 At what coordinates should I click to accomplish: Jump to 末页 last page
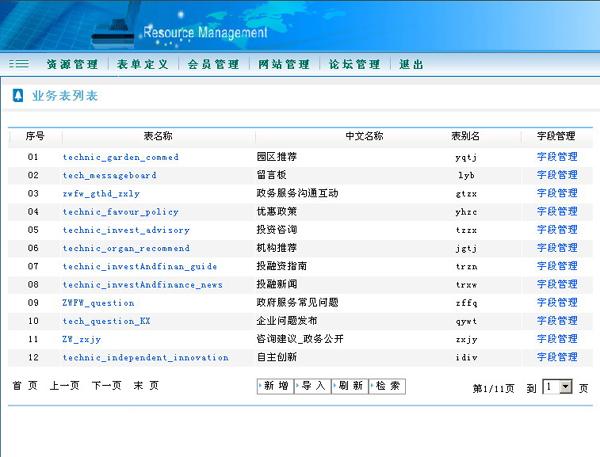point(146,386)
